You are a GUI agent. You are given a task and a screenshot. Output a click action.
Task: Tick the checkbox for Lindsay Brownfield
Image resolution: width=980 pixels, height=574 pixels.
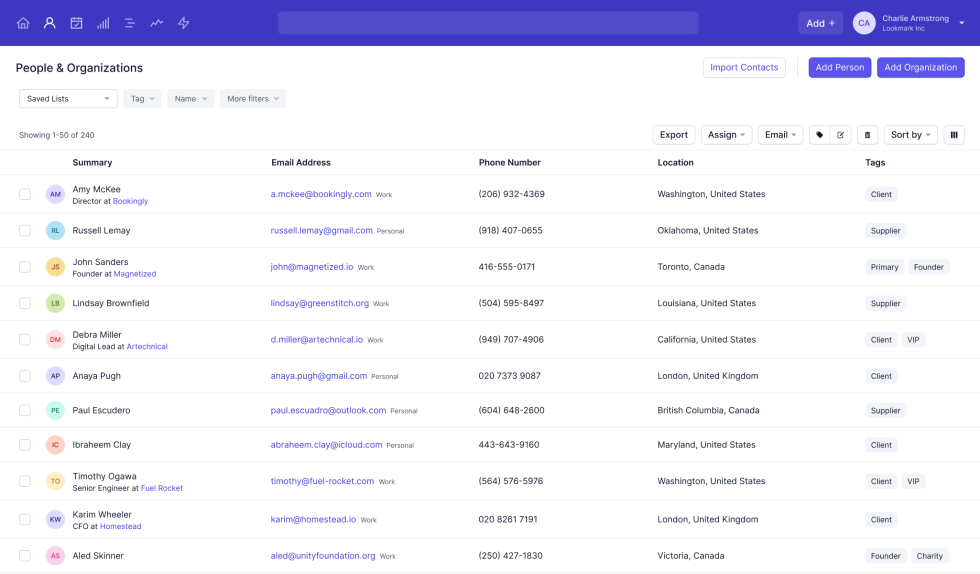[x=25, y=303]
